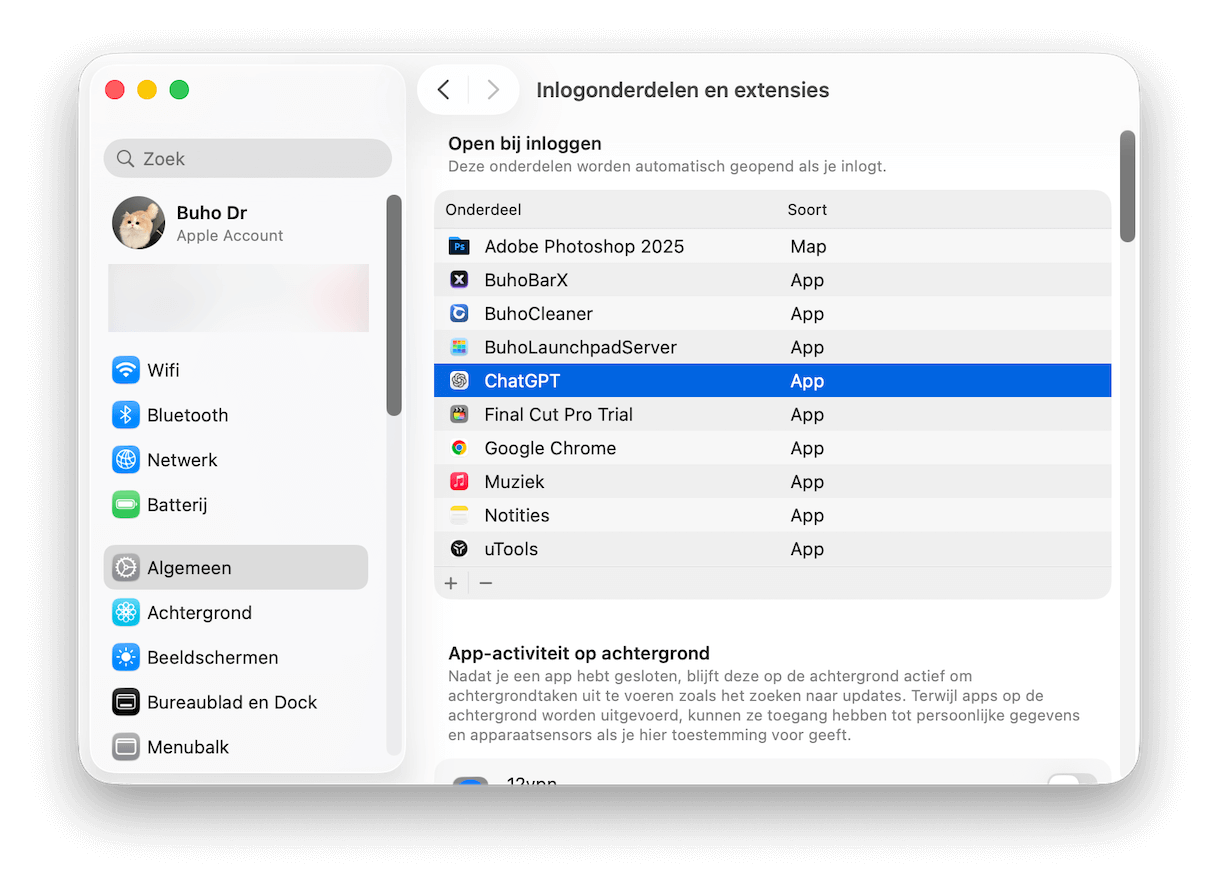1218x888 pixels.
Task: Click the 'App-activiteit op achtergrond' heading
Action: click(x=579, y=654)
